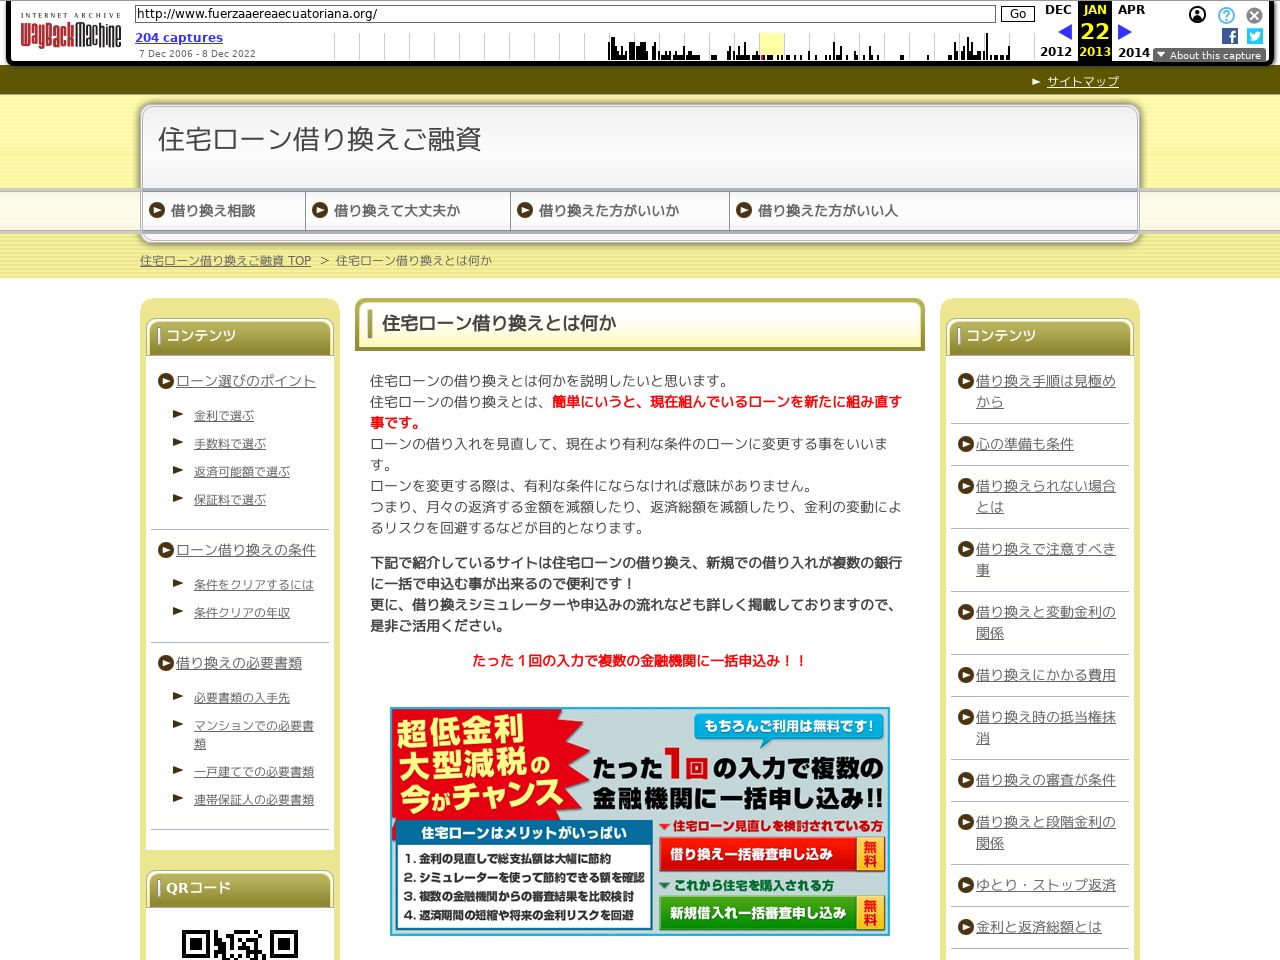Open 借り換えた方がいい人 navigation tab
This screenshot has height=960, width=1280.
(x=827, y=211)
